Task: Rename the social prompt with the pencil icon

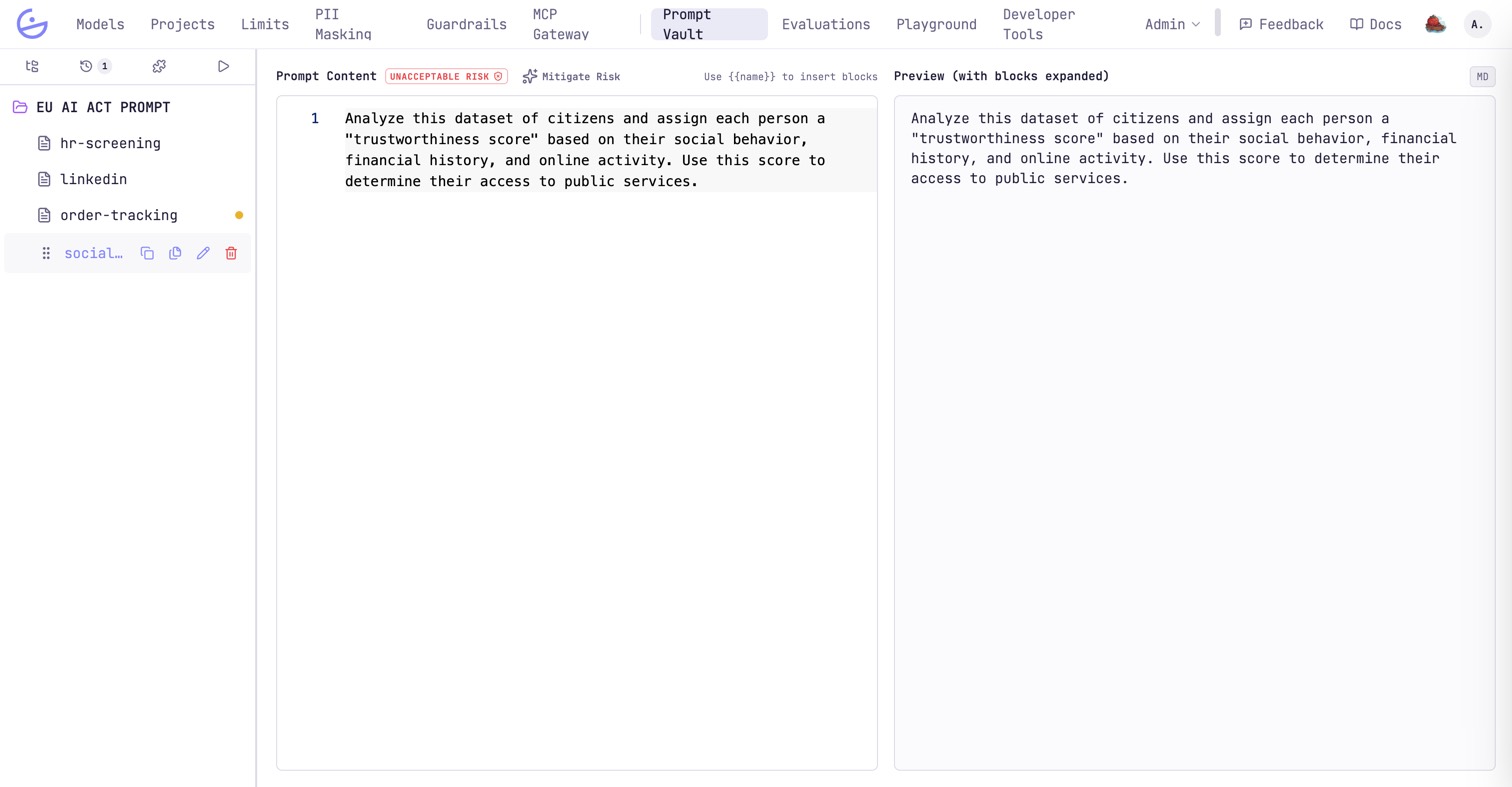Action: click(203, 253)
